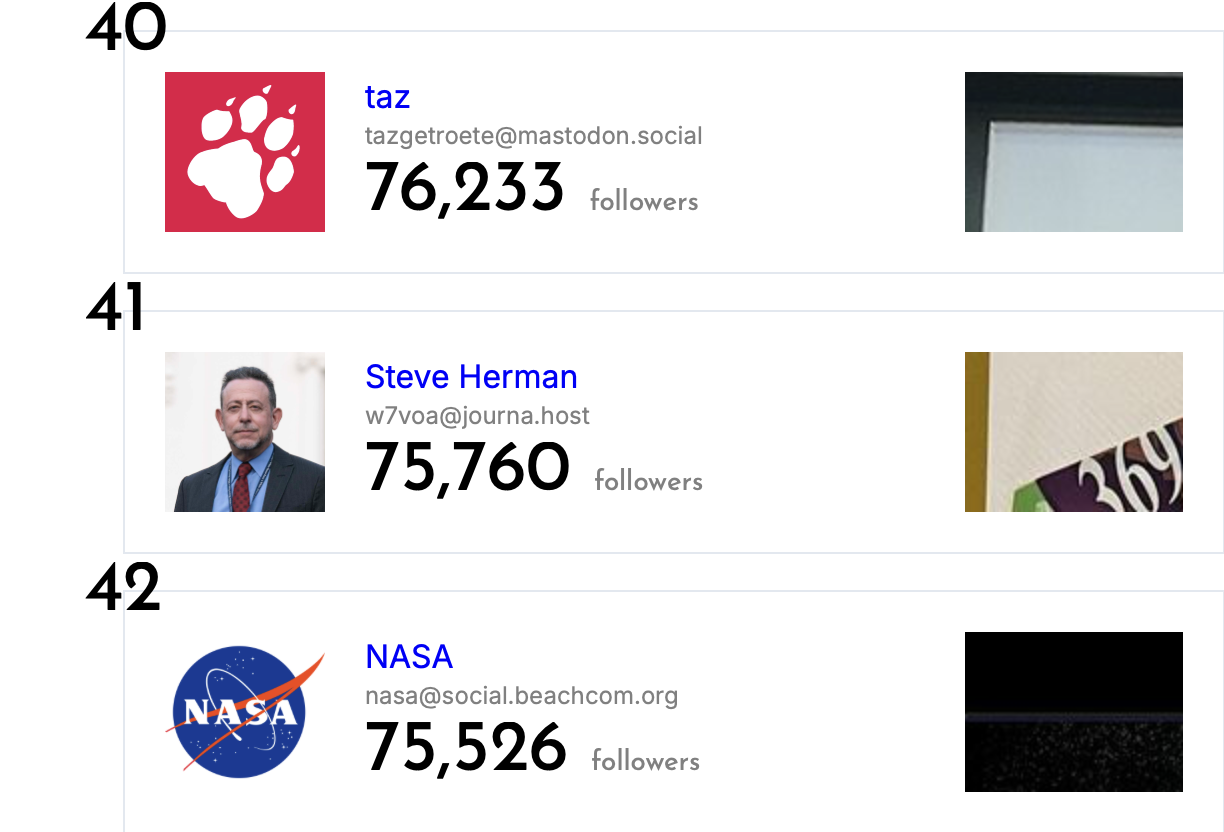Open the NASA profile name link
Screen dimensions: 1224x832
coord(409,657)
